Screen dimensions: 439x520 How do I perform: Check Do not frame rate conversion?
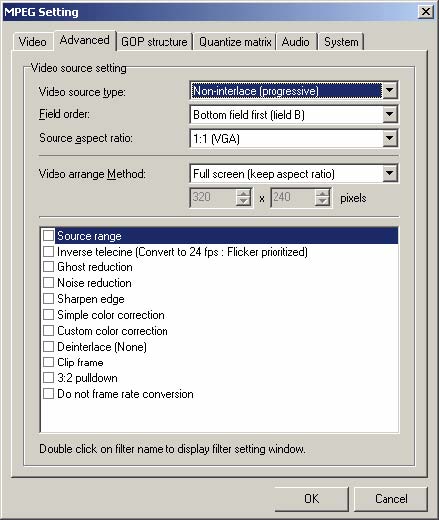click(x=48, y=394)
